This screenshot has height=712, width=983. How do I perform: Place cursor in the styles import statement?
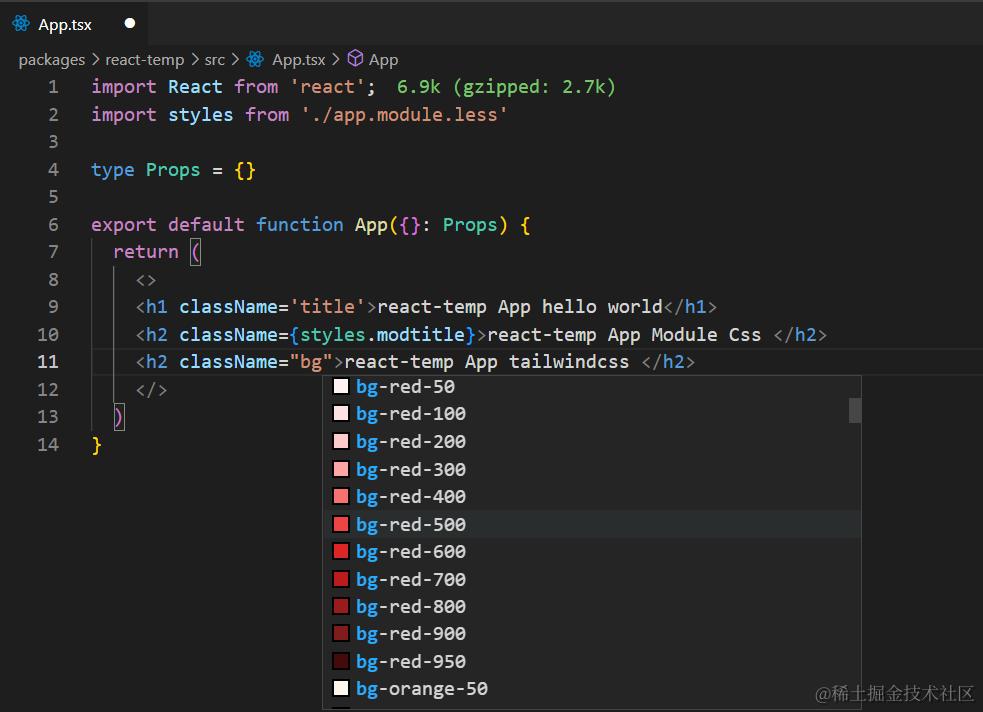[250, 114]
